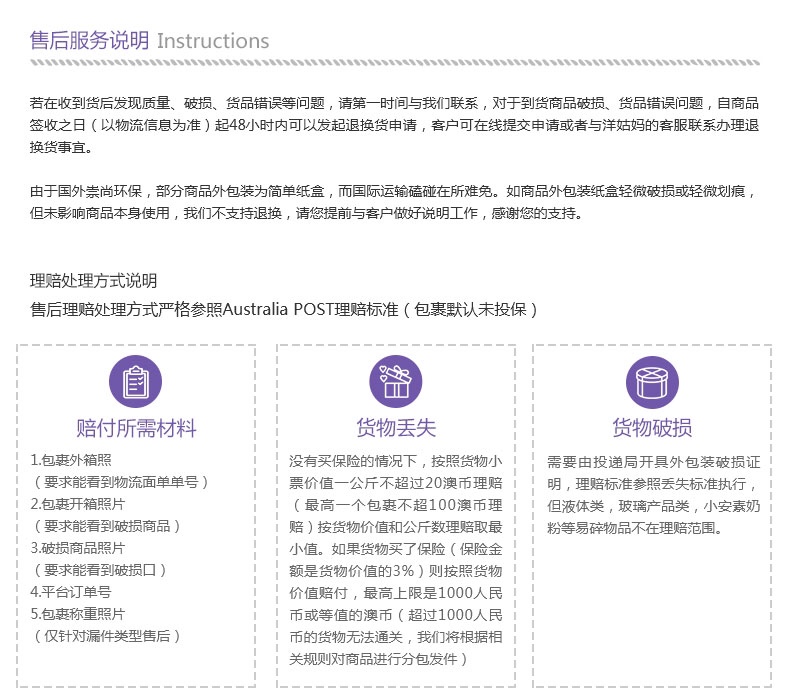Click the paragraph starting 由于国外崇尚环保
Screen dimensions: 790x688
[393, 202]
